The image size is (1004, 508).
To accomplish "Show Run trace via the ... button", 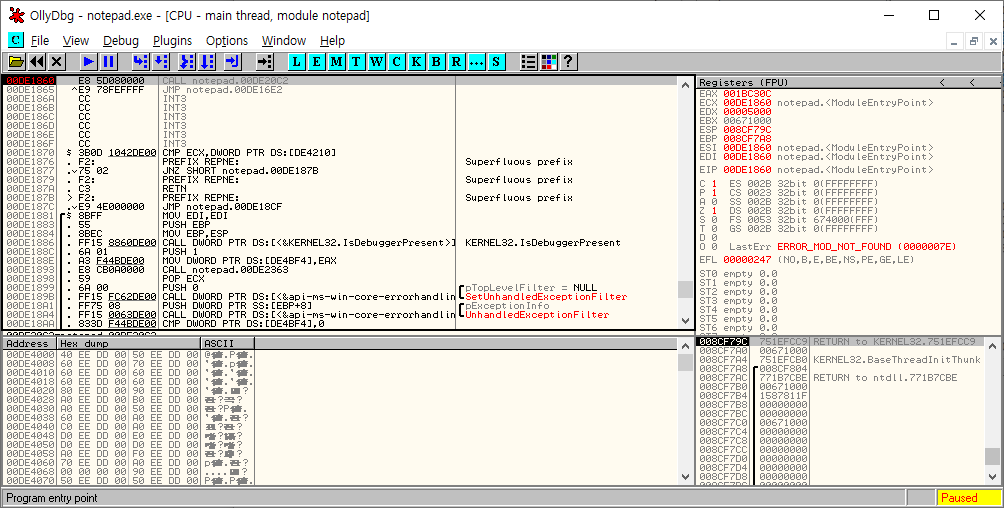I will [476, 61].
